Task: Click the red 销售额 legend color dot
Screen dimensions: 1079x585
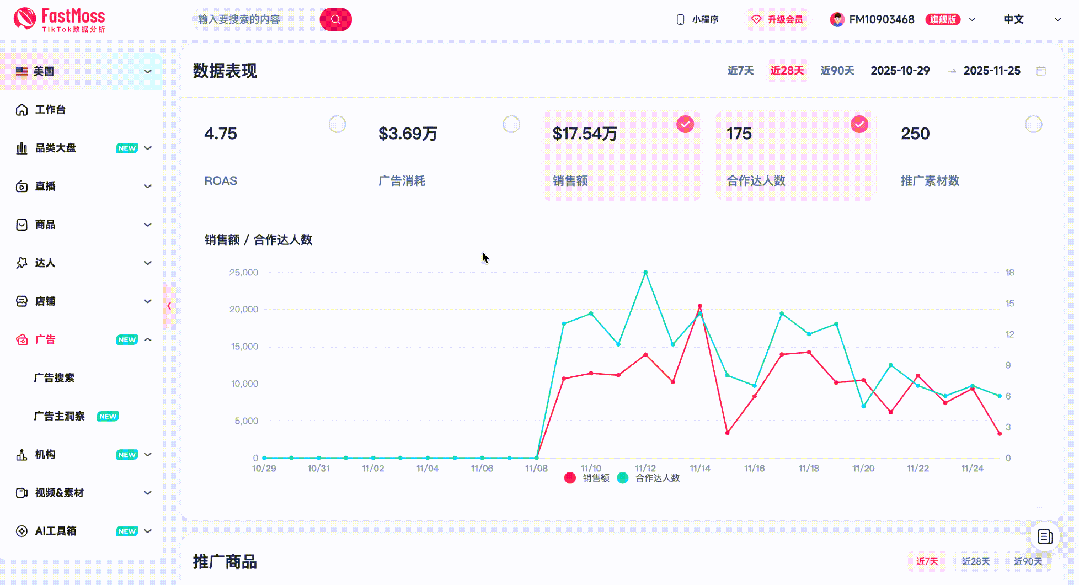Action: coord(569,477)
